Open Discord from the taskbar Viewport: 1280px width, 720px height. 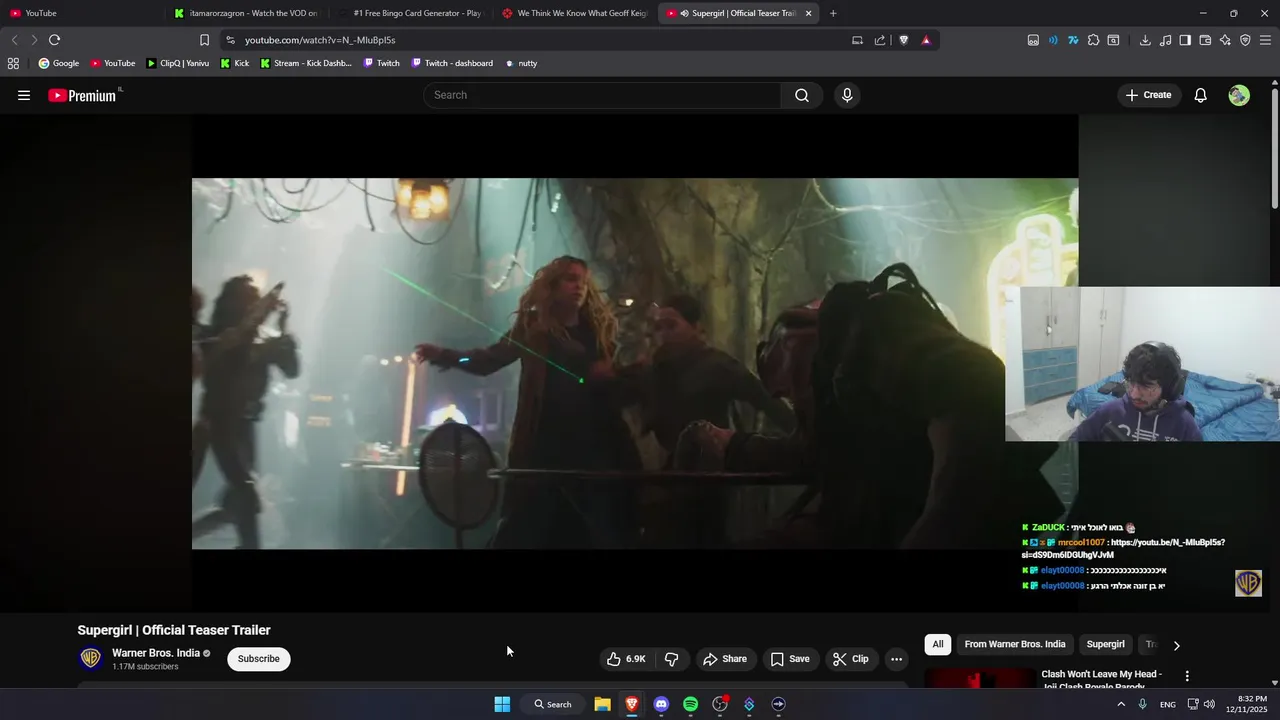661,704
